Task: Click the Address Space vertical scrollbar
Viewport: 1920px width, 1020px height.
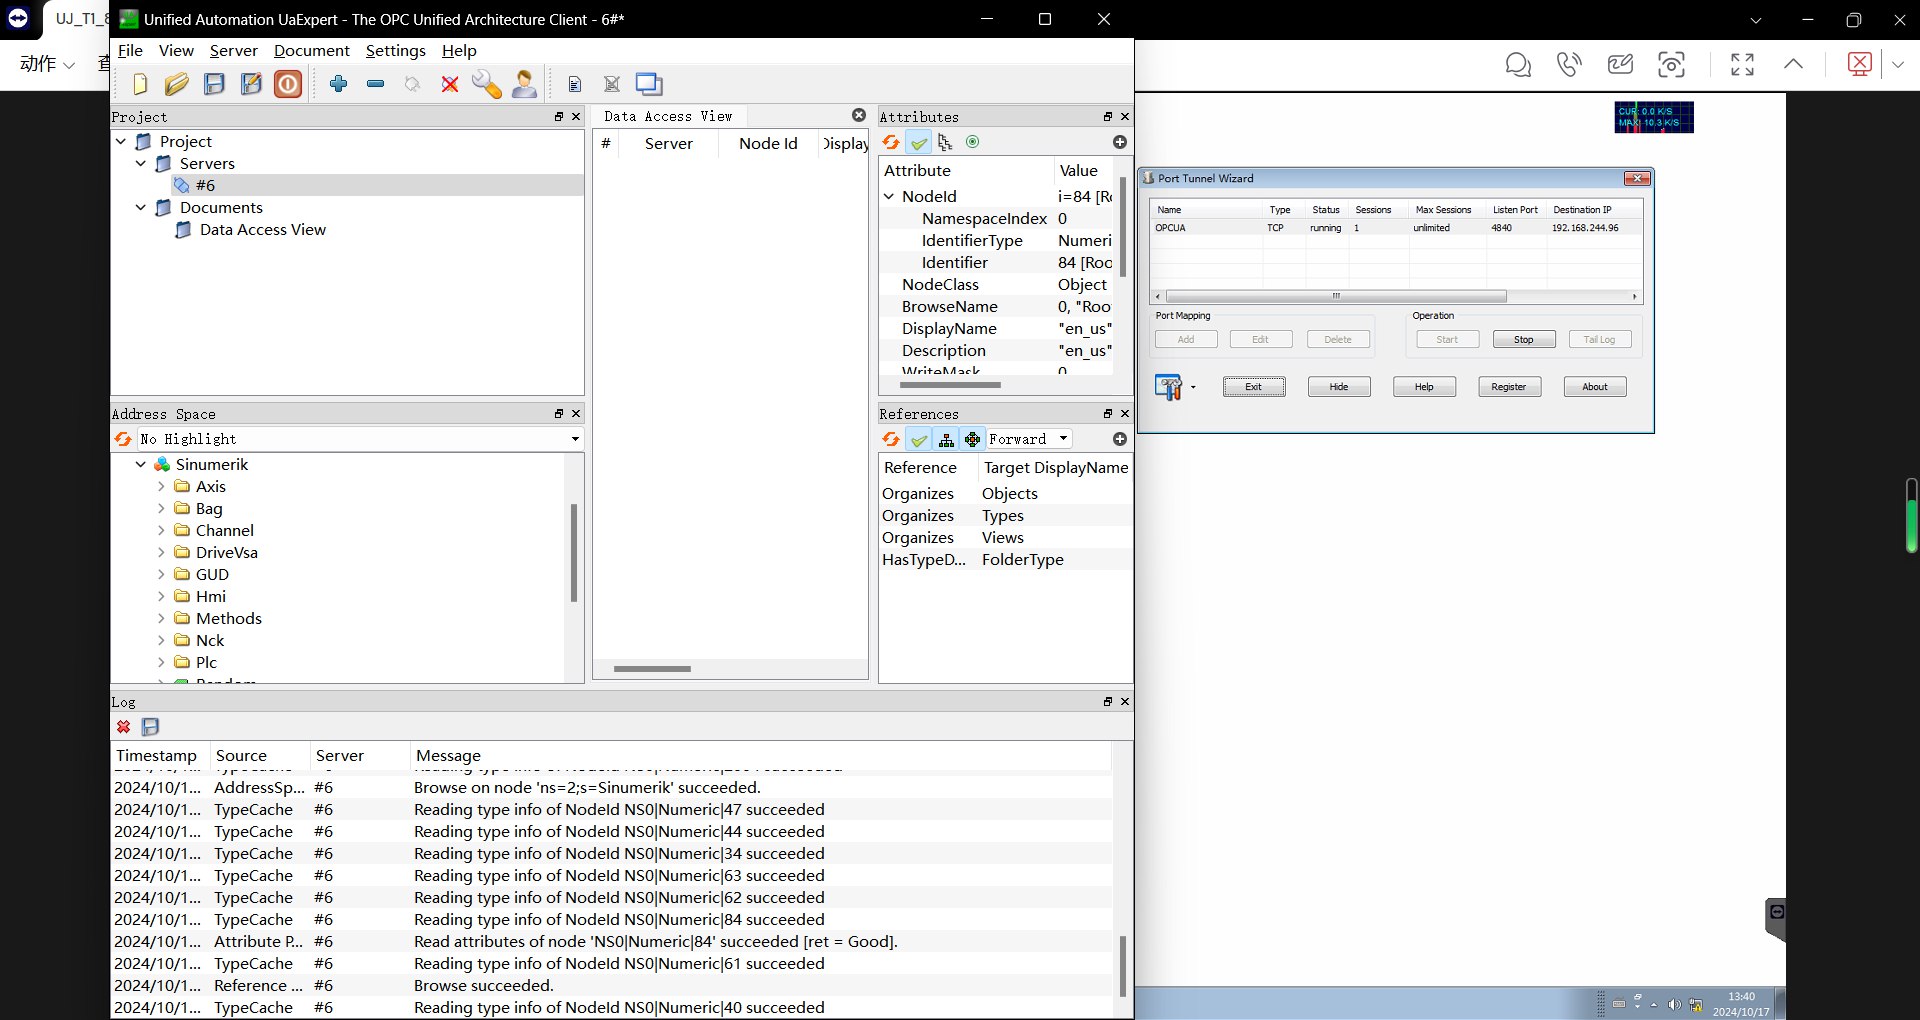Action: [574, 553]
